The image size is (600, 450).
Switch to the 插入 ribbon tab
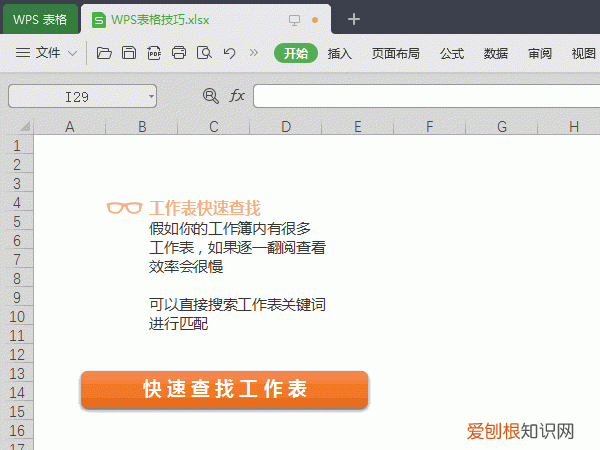tap(339, 53)
